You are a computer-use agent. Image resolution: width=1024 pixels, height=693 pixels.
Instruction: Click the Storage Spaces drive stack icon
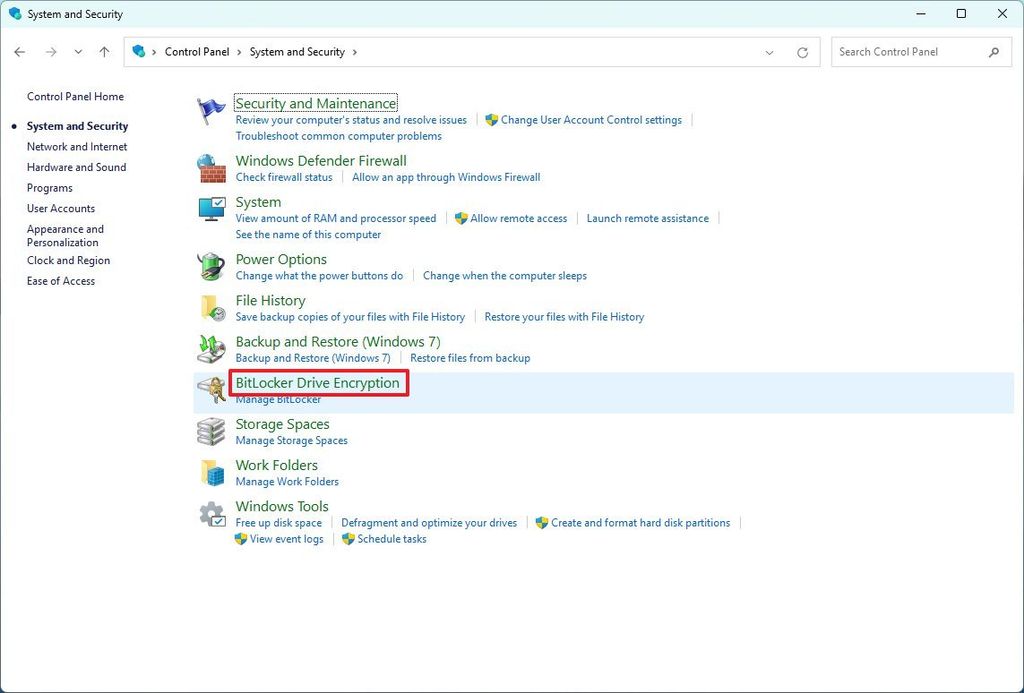pos(211,430)
